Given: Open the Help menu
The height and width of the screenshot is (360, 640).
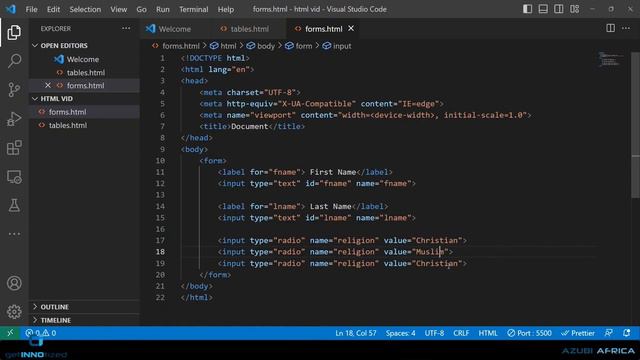Looking at the screenshot, I should (x=226, y=9).
